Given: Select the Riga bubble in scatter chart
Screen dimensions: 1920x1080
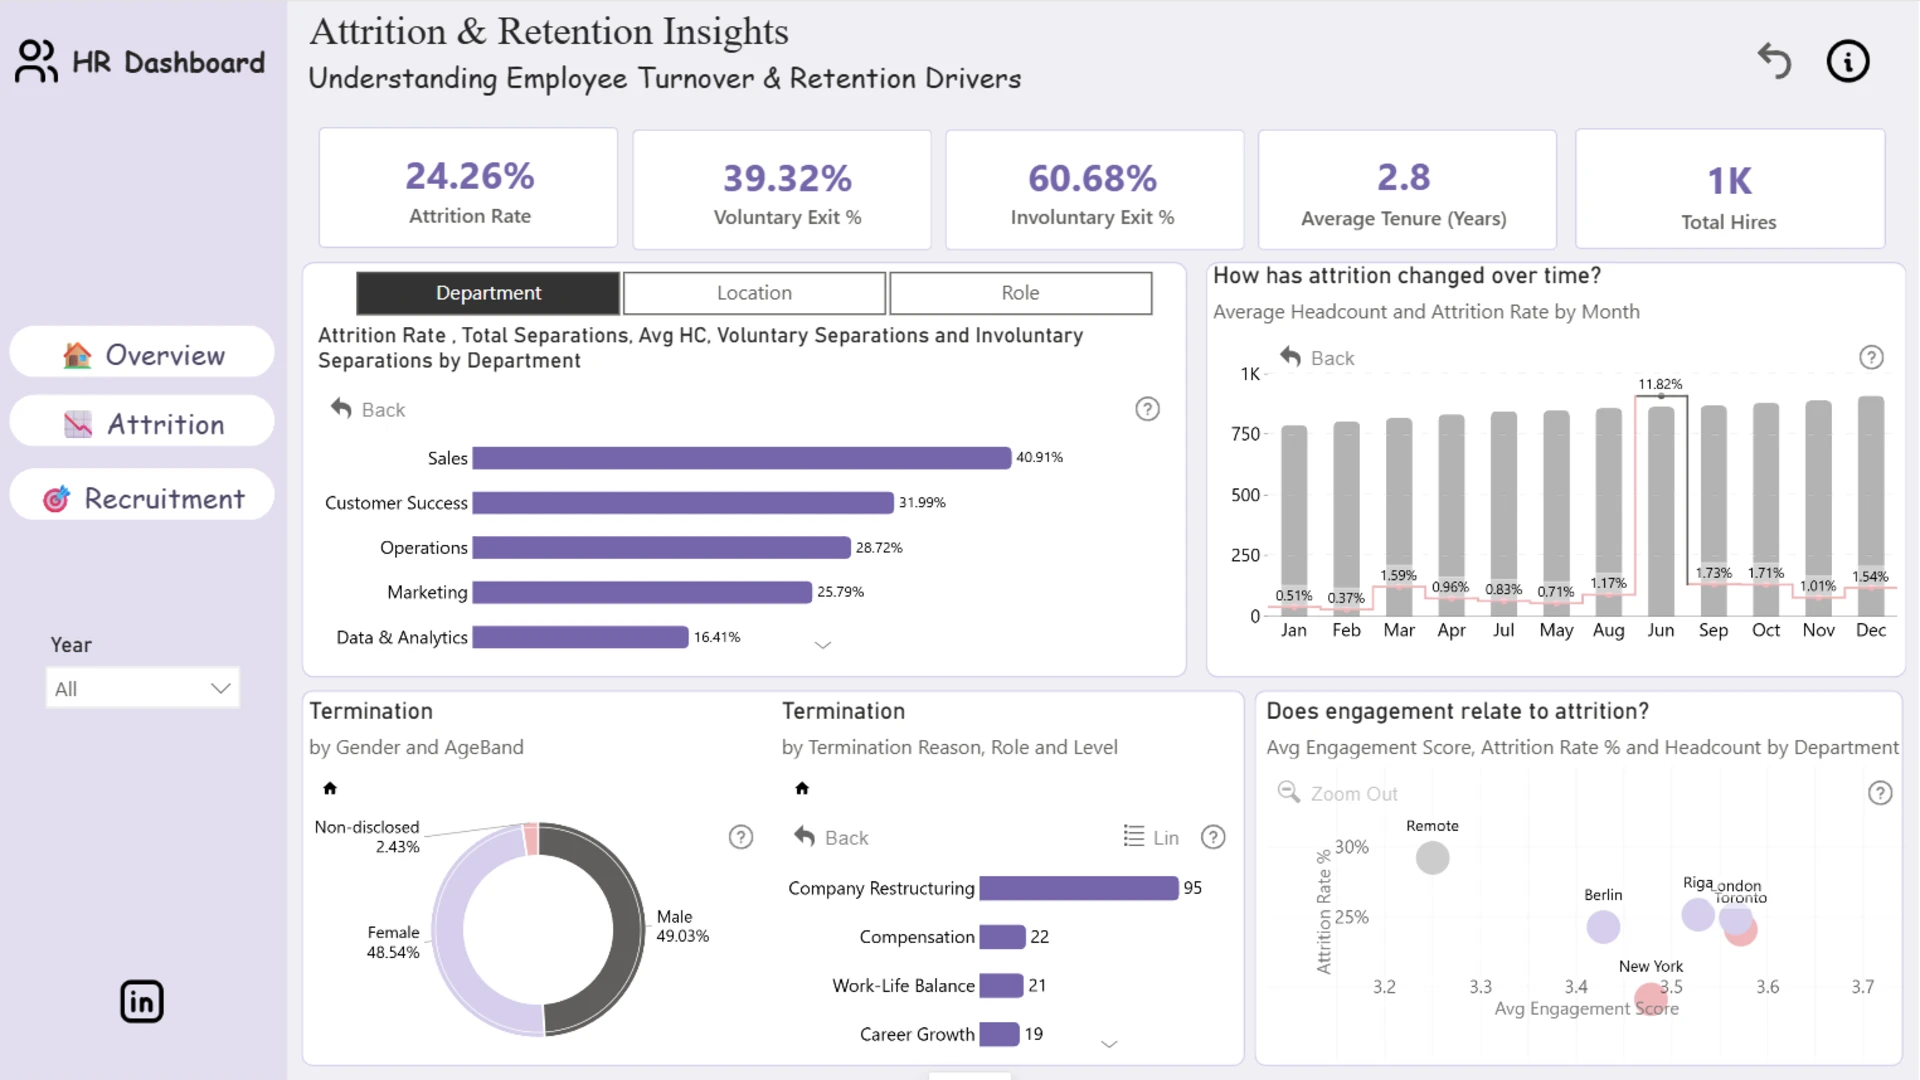Looking at the screenshot, I should click(x=1697, y=914).
